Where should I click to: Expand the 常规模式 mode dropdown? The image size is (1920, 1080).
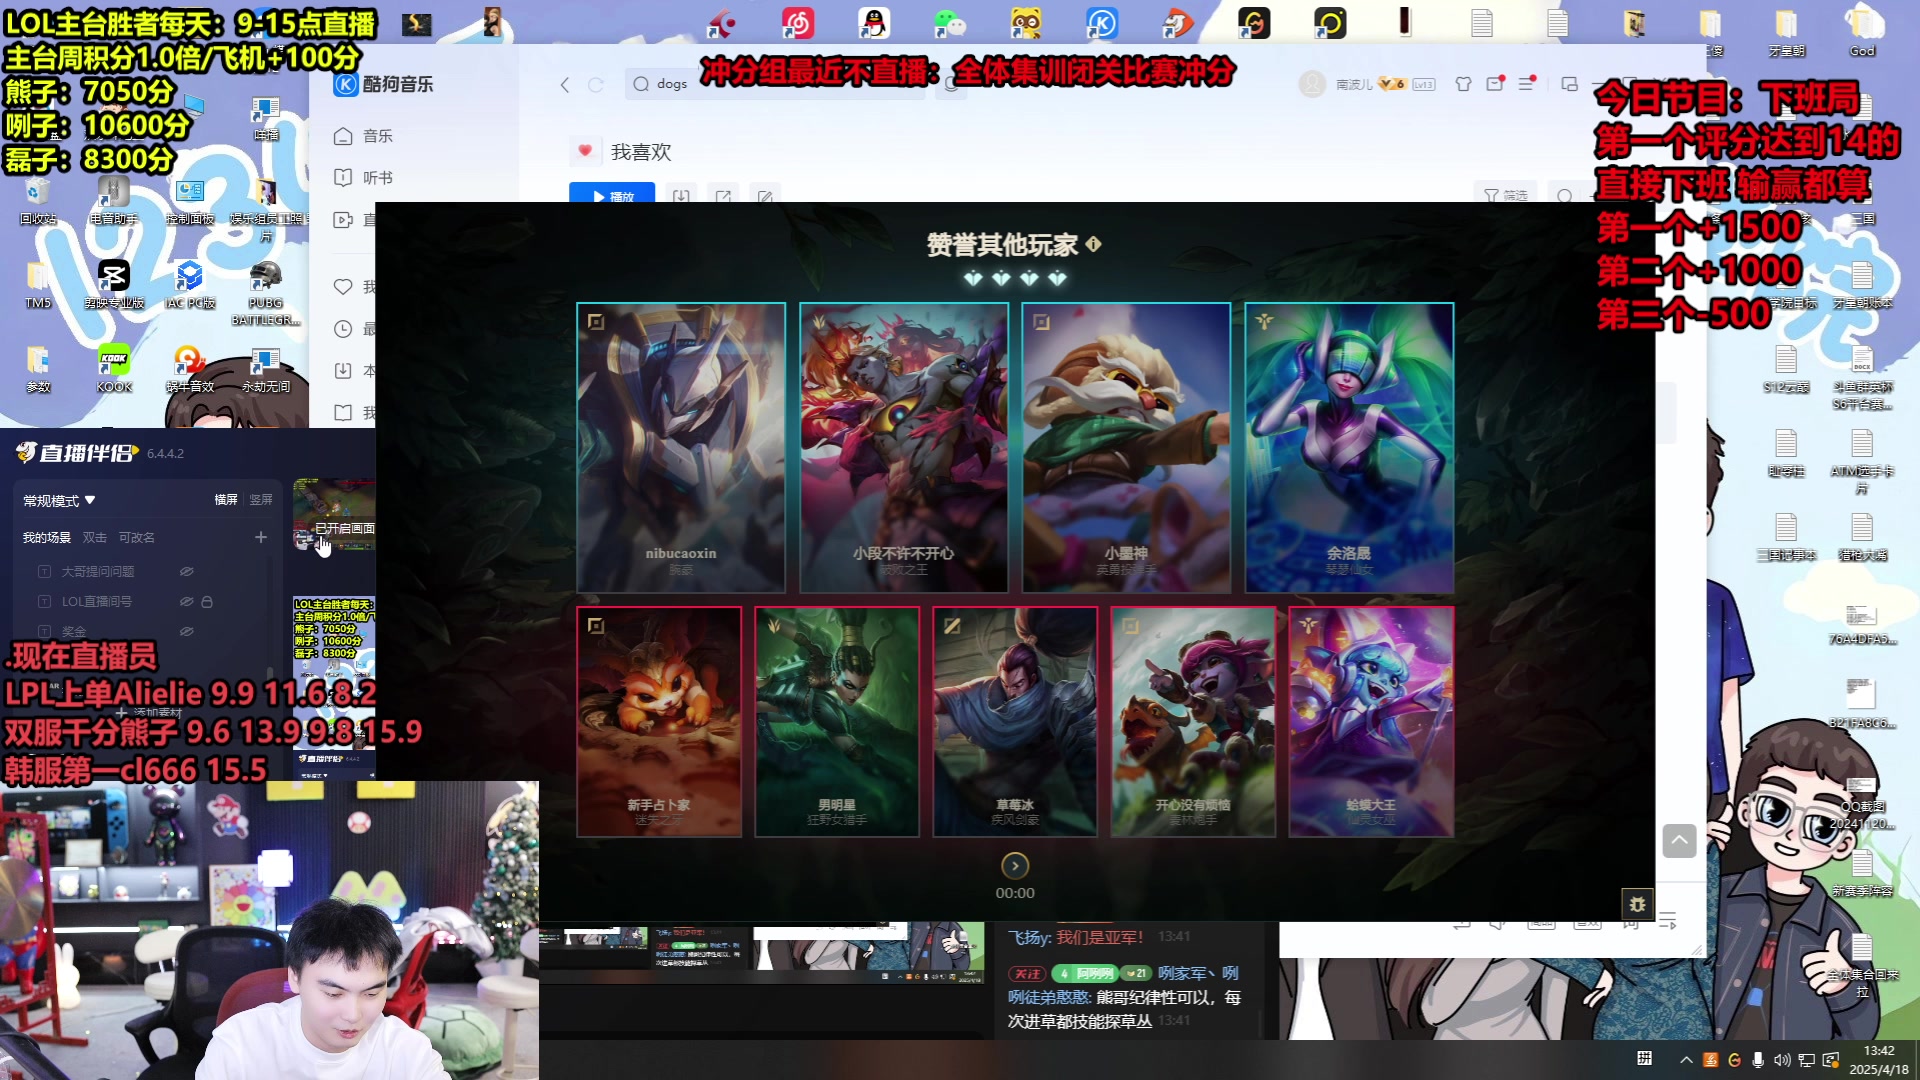pos(60,500)
